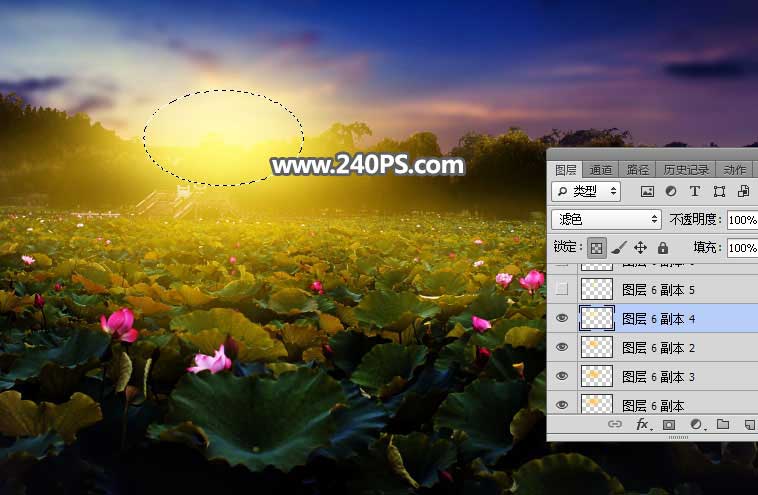Image resolution: width=758 pixels, height=495 pixels.
Task: Add a layer mask icon
Action: pos(669,425)
